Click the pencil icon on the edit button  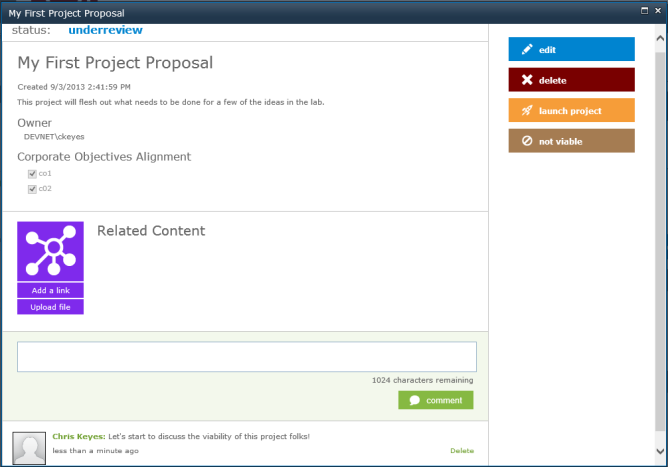coord(527,50)
